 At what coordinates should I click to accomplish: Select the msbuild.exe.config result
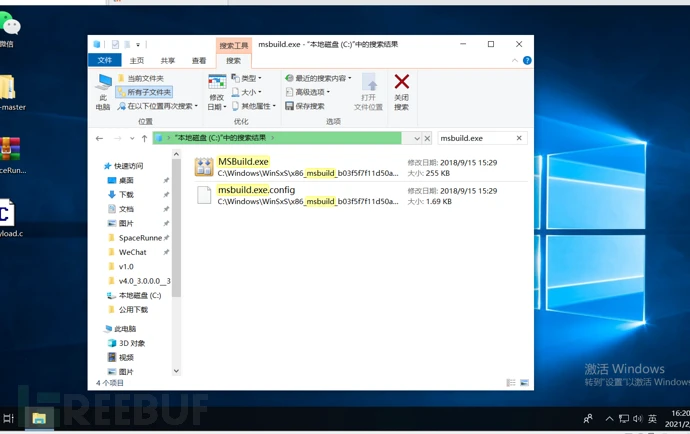tap(360, 195)
